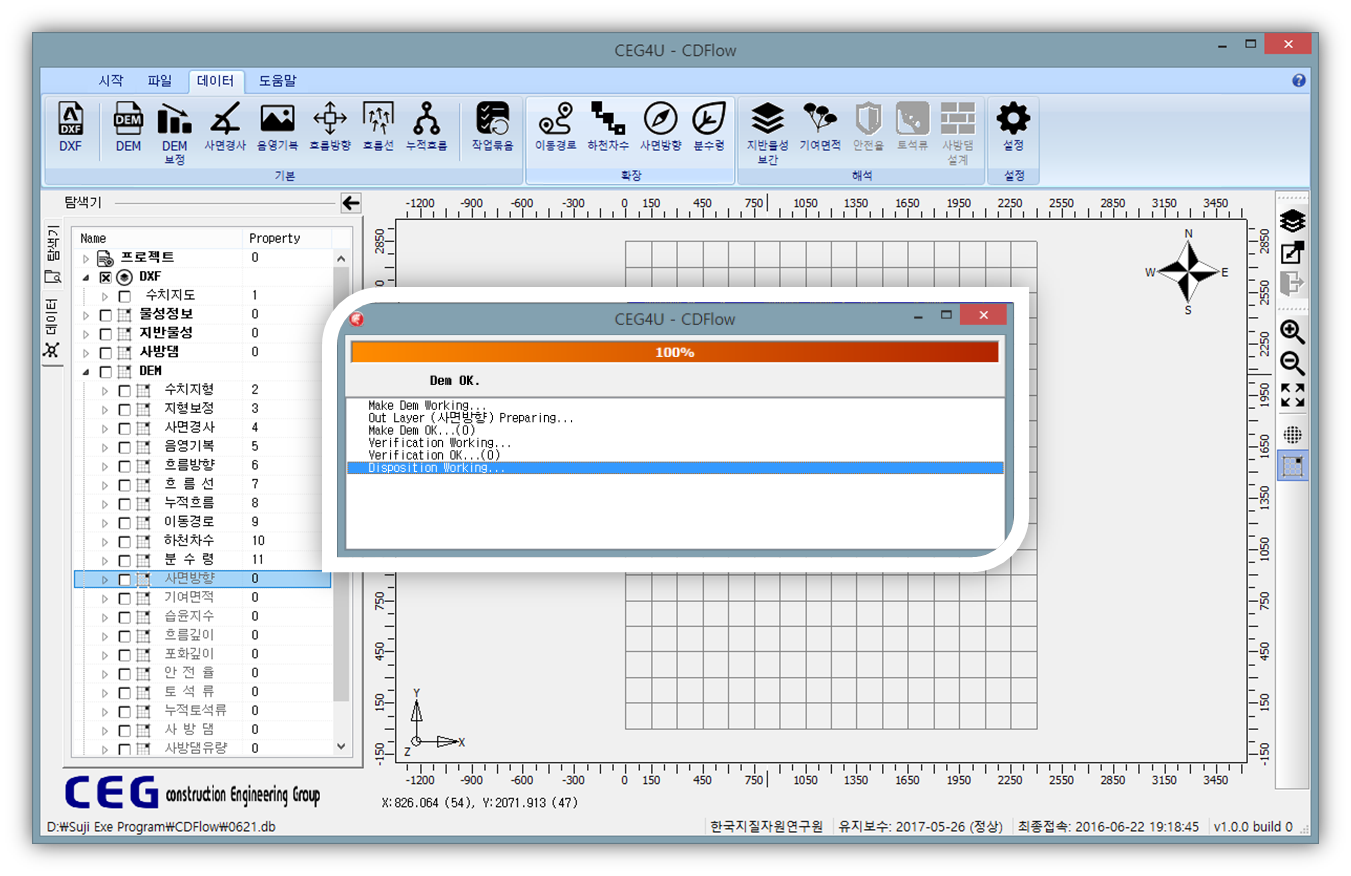Click the 이동경로 path icon
This screenshot has width=1351, height=876.
click(x=556, y=127)
